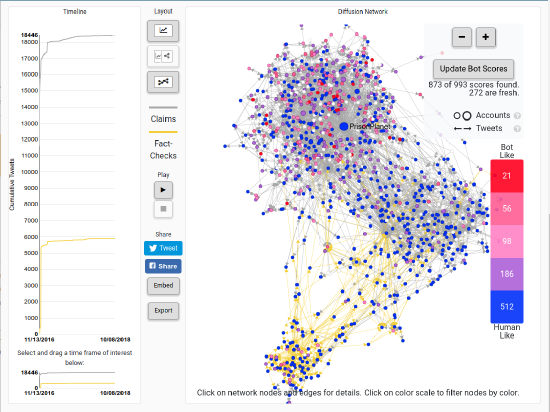The height and width of the screenshot is (412, 550).
Task: Switch to the Claims tab
Action: [163, 119]
